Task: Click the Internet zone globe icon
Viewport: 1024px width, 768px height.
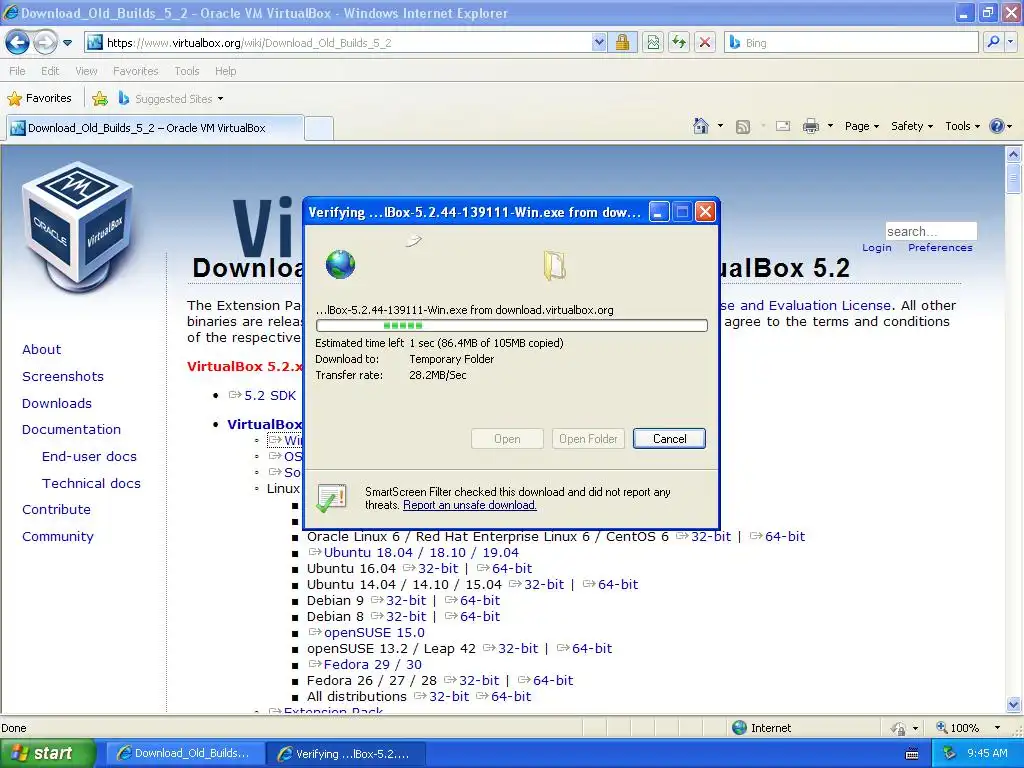Action: (739, 728)
